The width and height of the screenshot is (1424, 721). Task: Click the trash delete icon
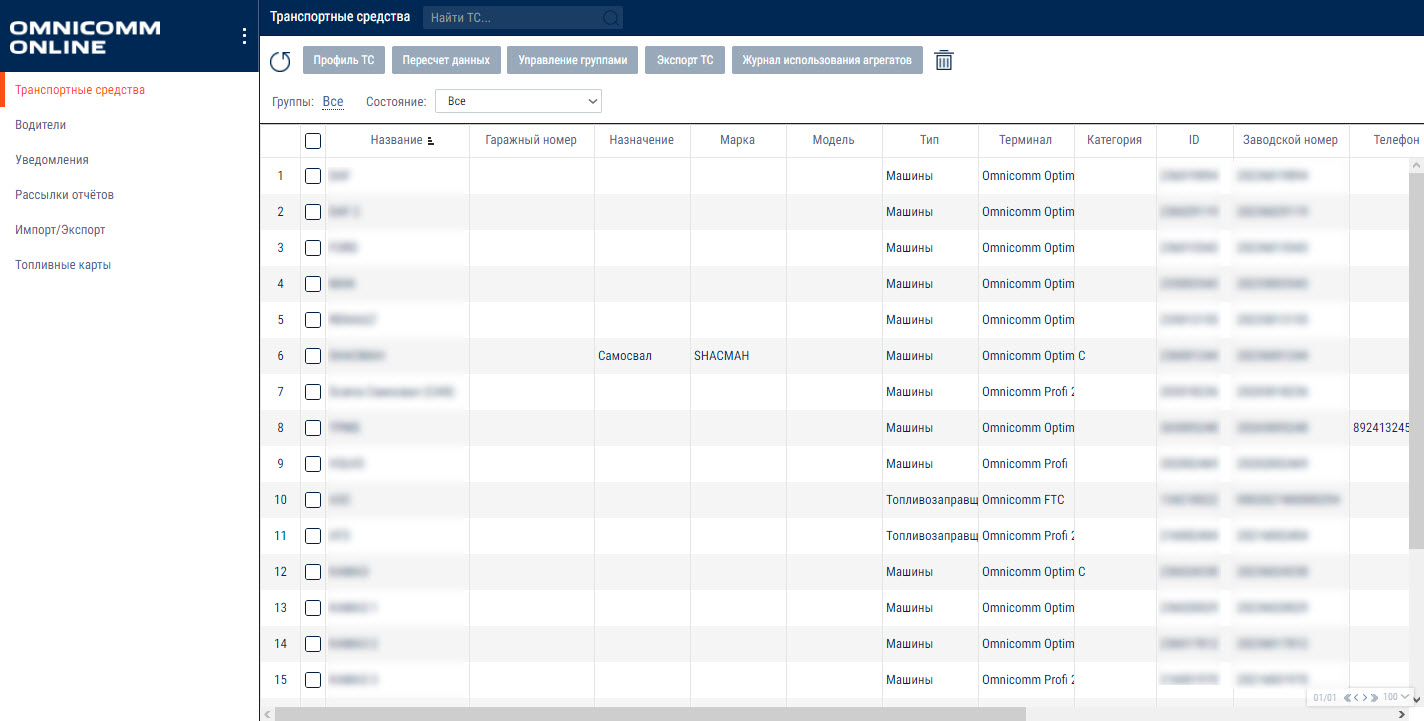943,60
